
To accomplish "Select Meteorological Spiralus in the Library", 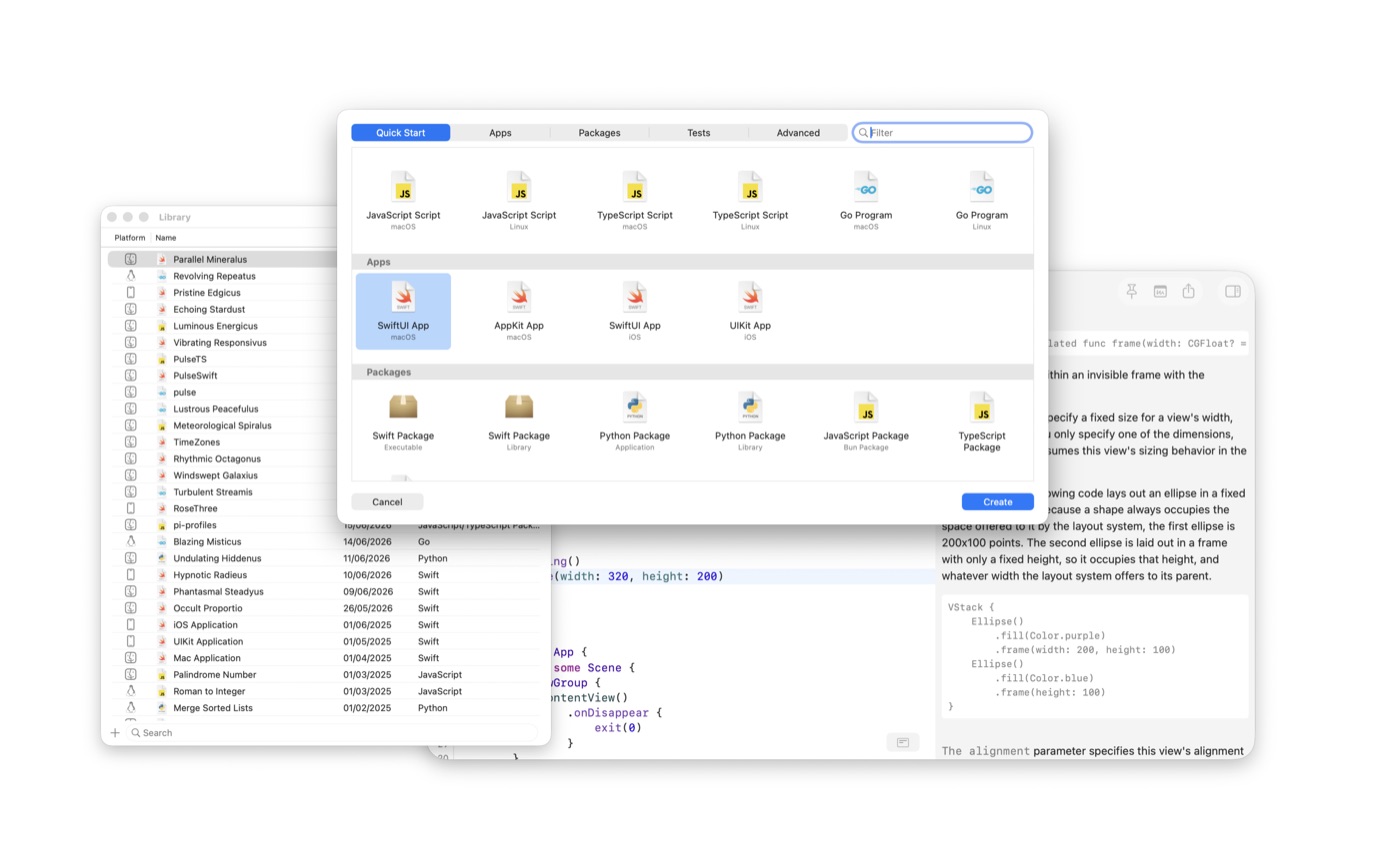I will (x=222, y=425).
